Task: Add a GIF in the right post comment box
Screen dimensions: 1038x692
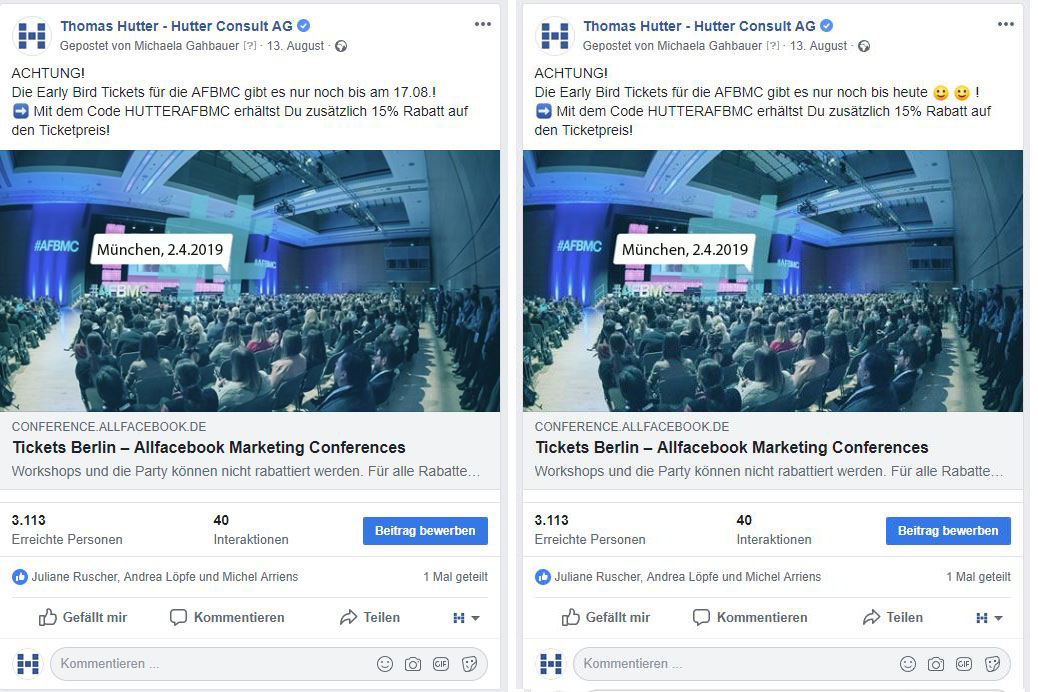Action: 964,664
